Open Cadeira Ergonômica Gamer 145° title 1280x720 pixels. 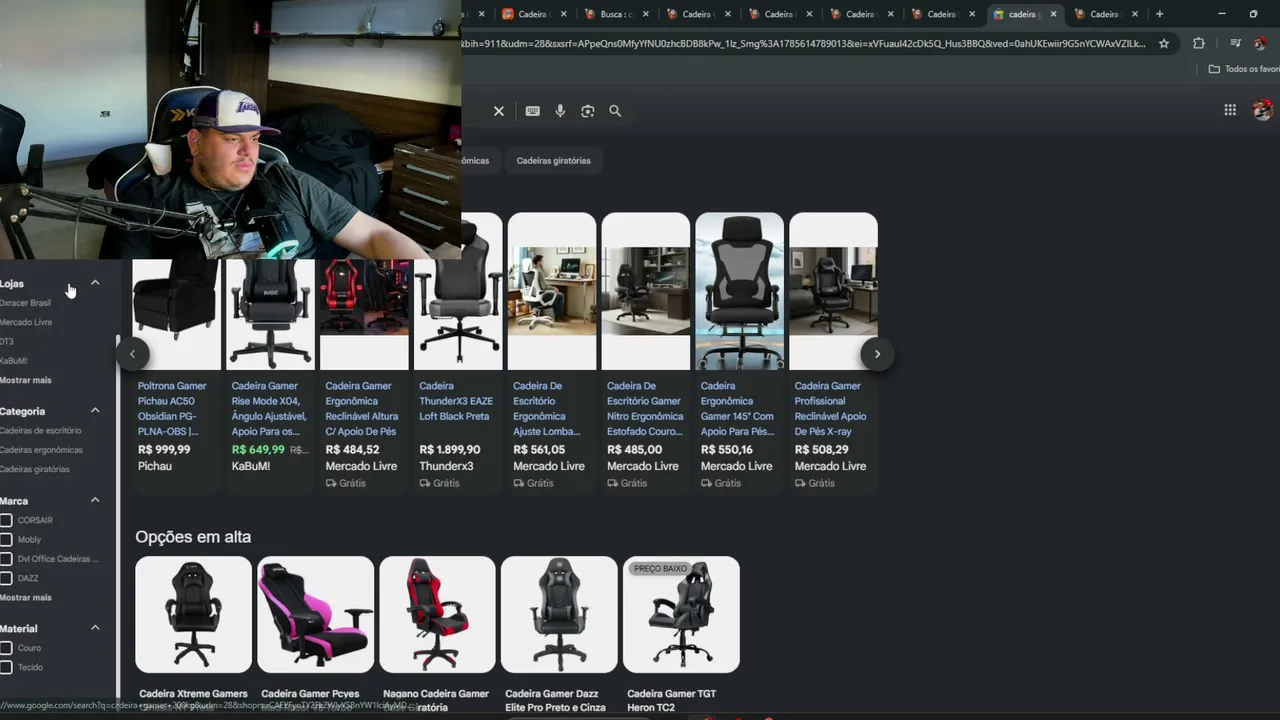click(738, 408)
